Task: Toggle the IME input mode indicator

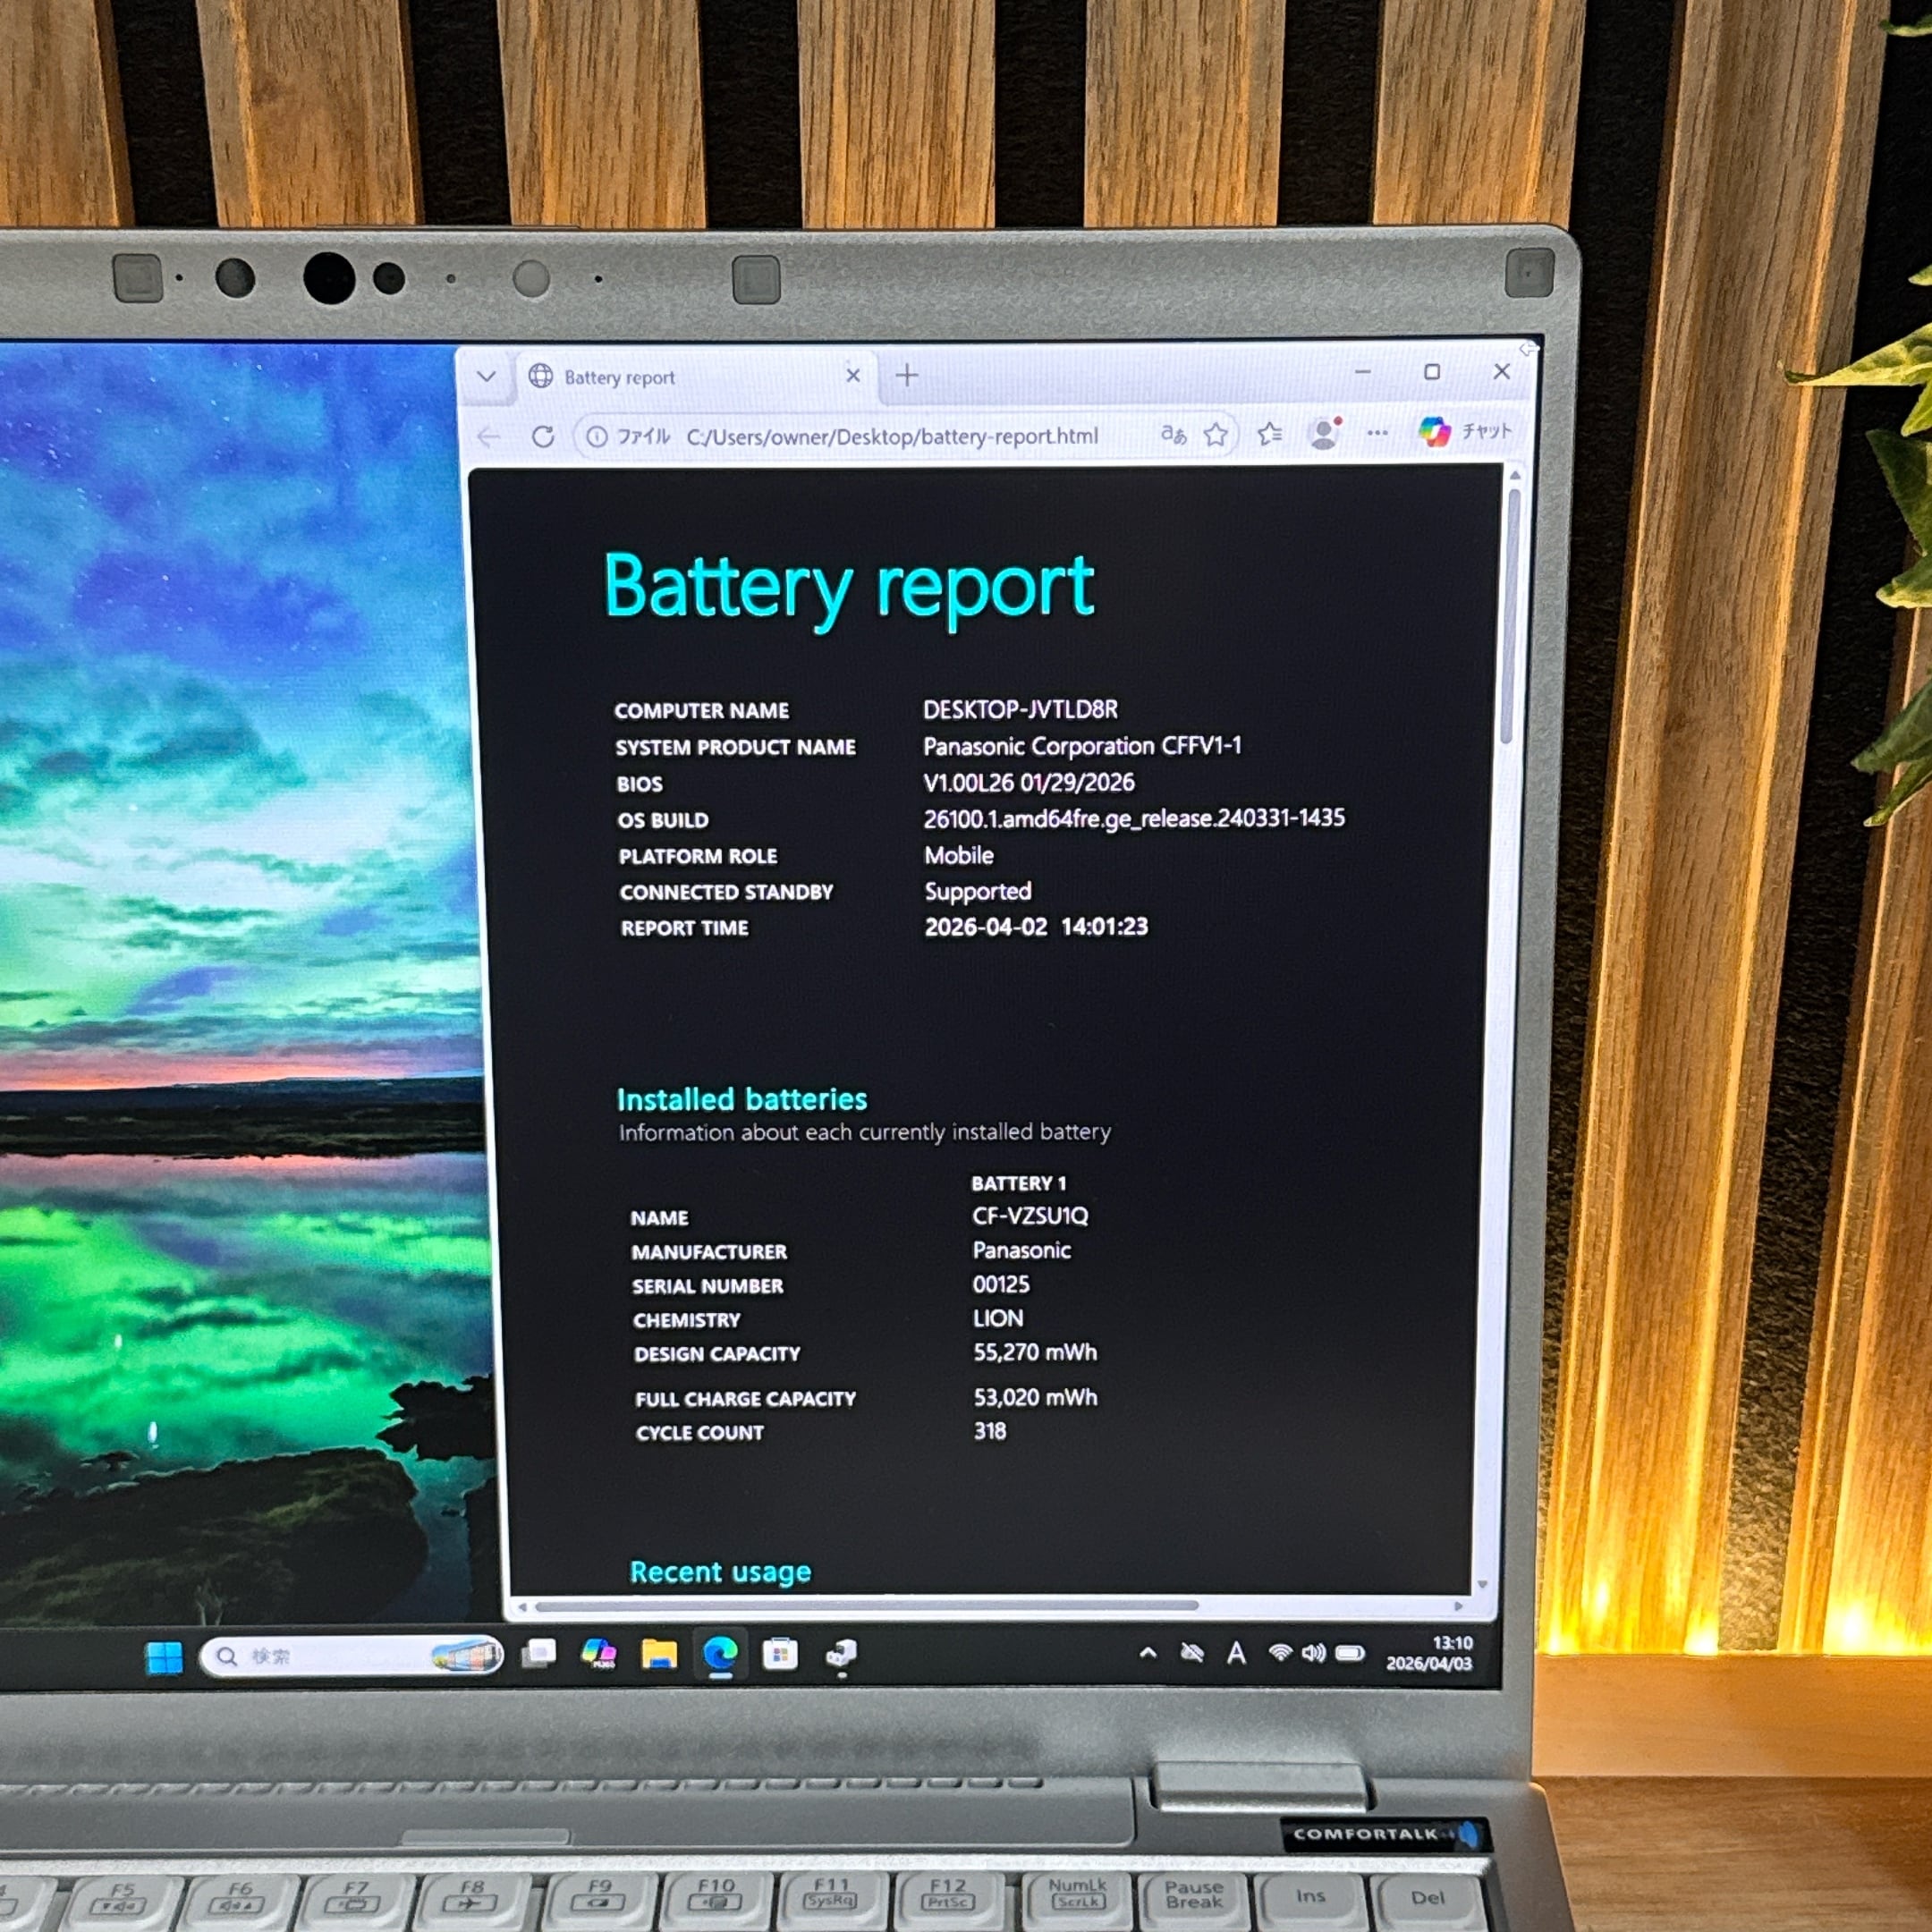Action: (1236, 1653)
